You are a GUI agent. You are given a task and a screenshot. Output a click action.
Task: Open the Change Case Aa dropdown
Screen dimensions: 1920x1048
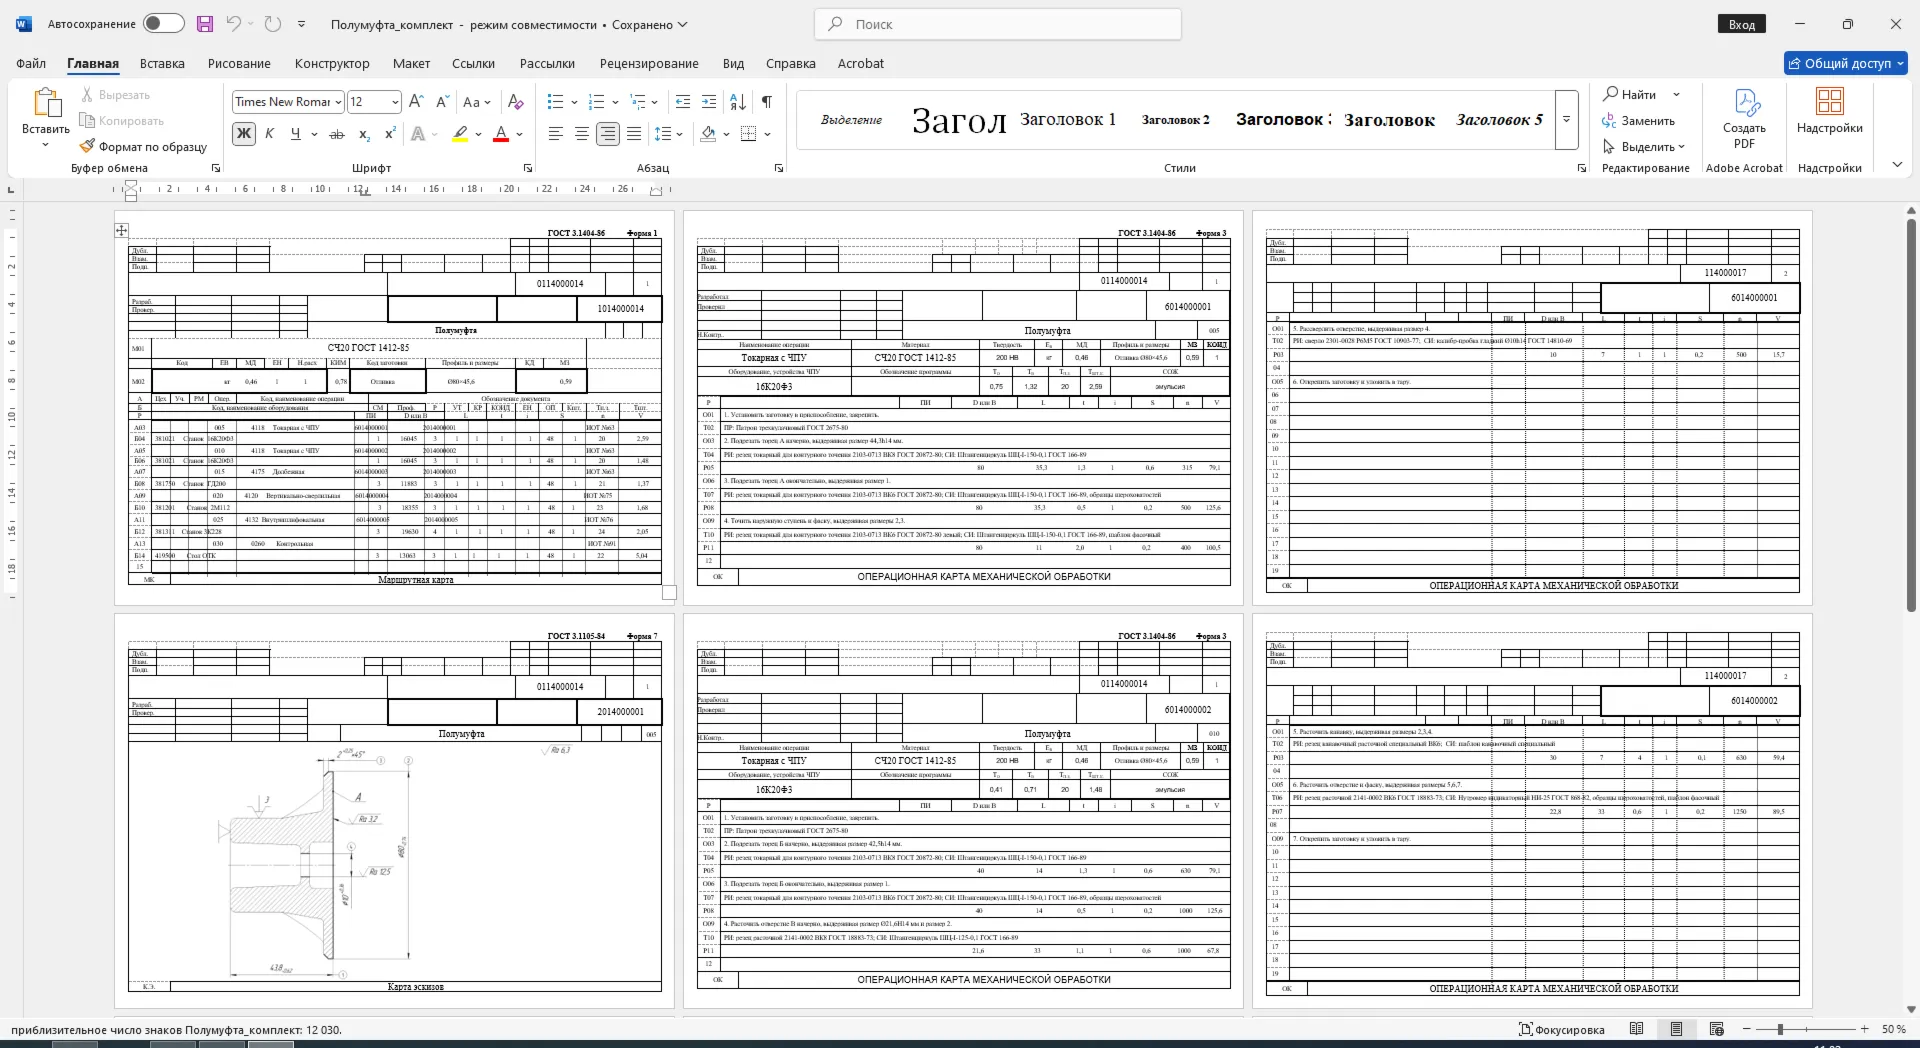pyautogui.click(x=476, y=102)
